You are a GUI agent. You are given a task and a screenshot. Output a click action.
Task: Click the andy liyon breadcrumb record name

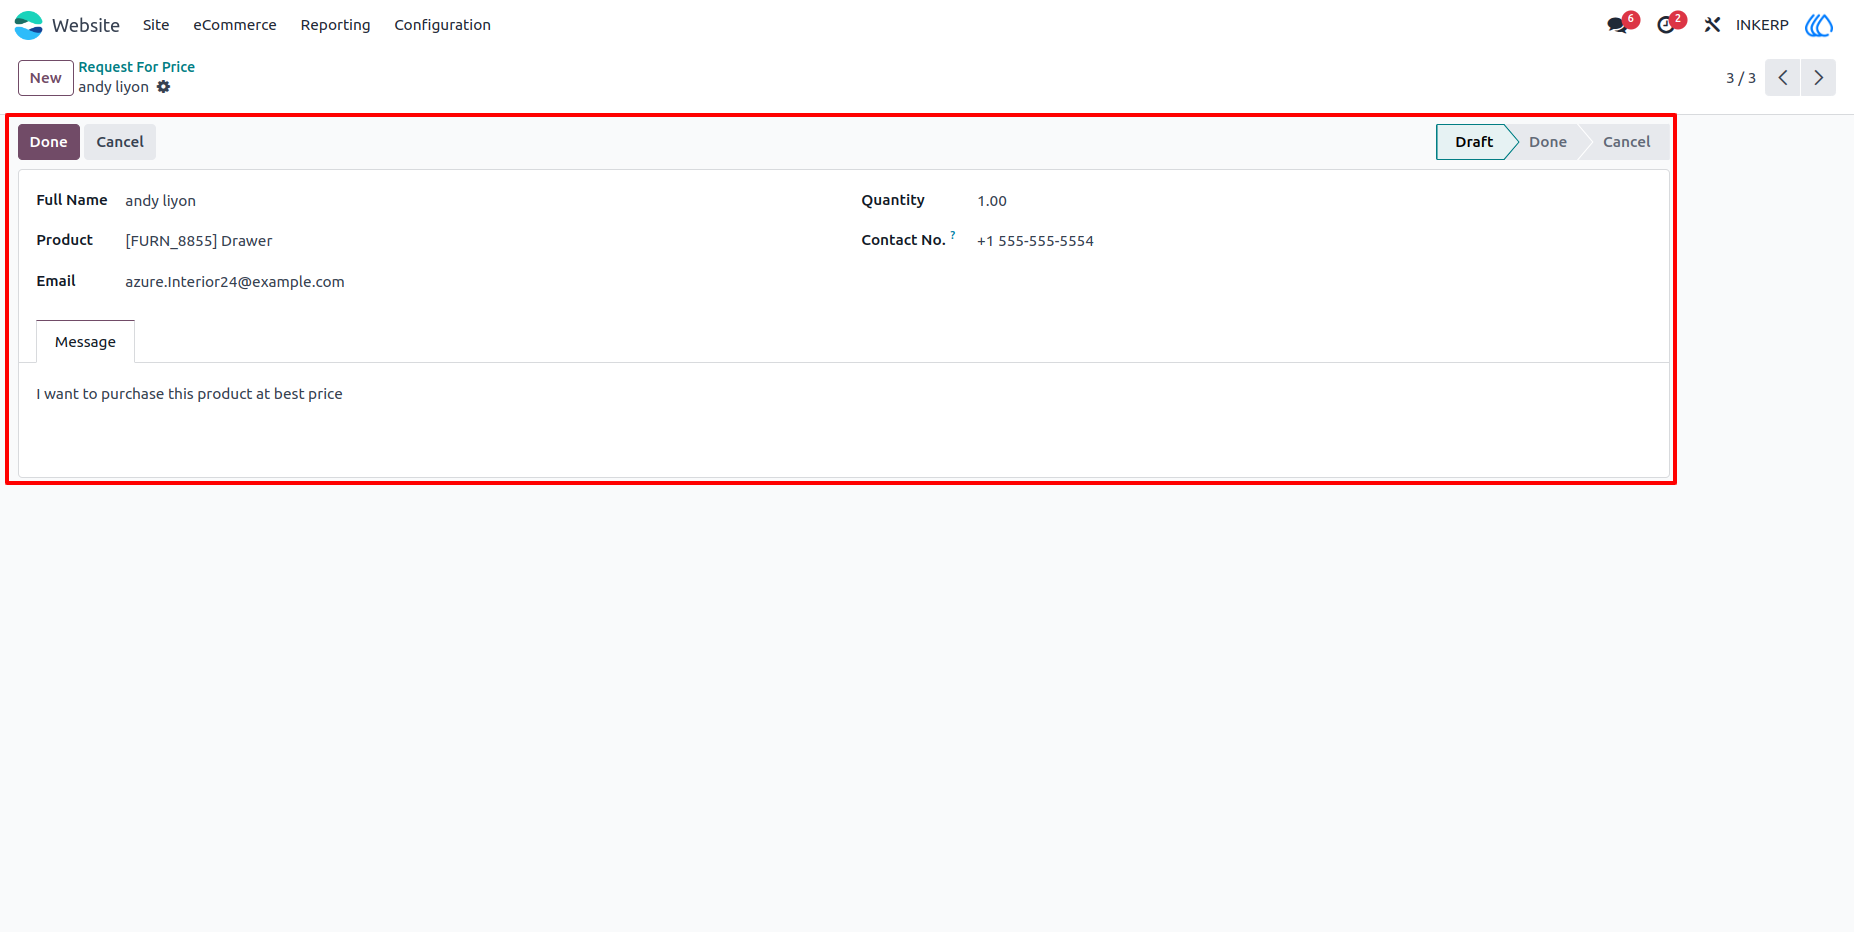[x=114, y=87]
